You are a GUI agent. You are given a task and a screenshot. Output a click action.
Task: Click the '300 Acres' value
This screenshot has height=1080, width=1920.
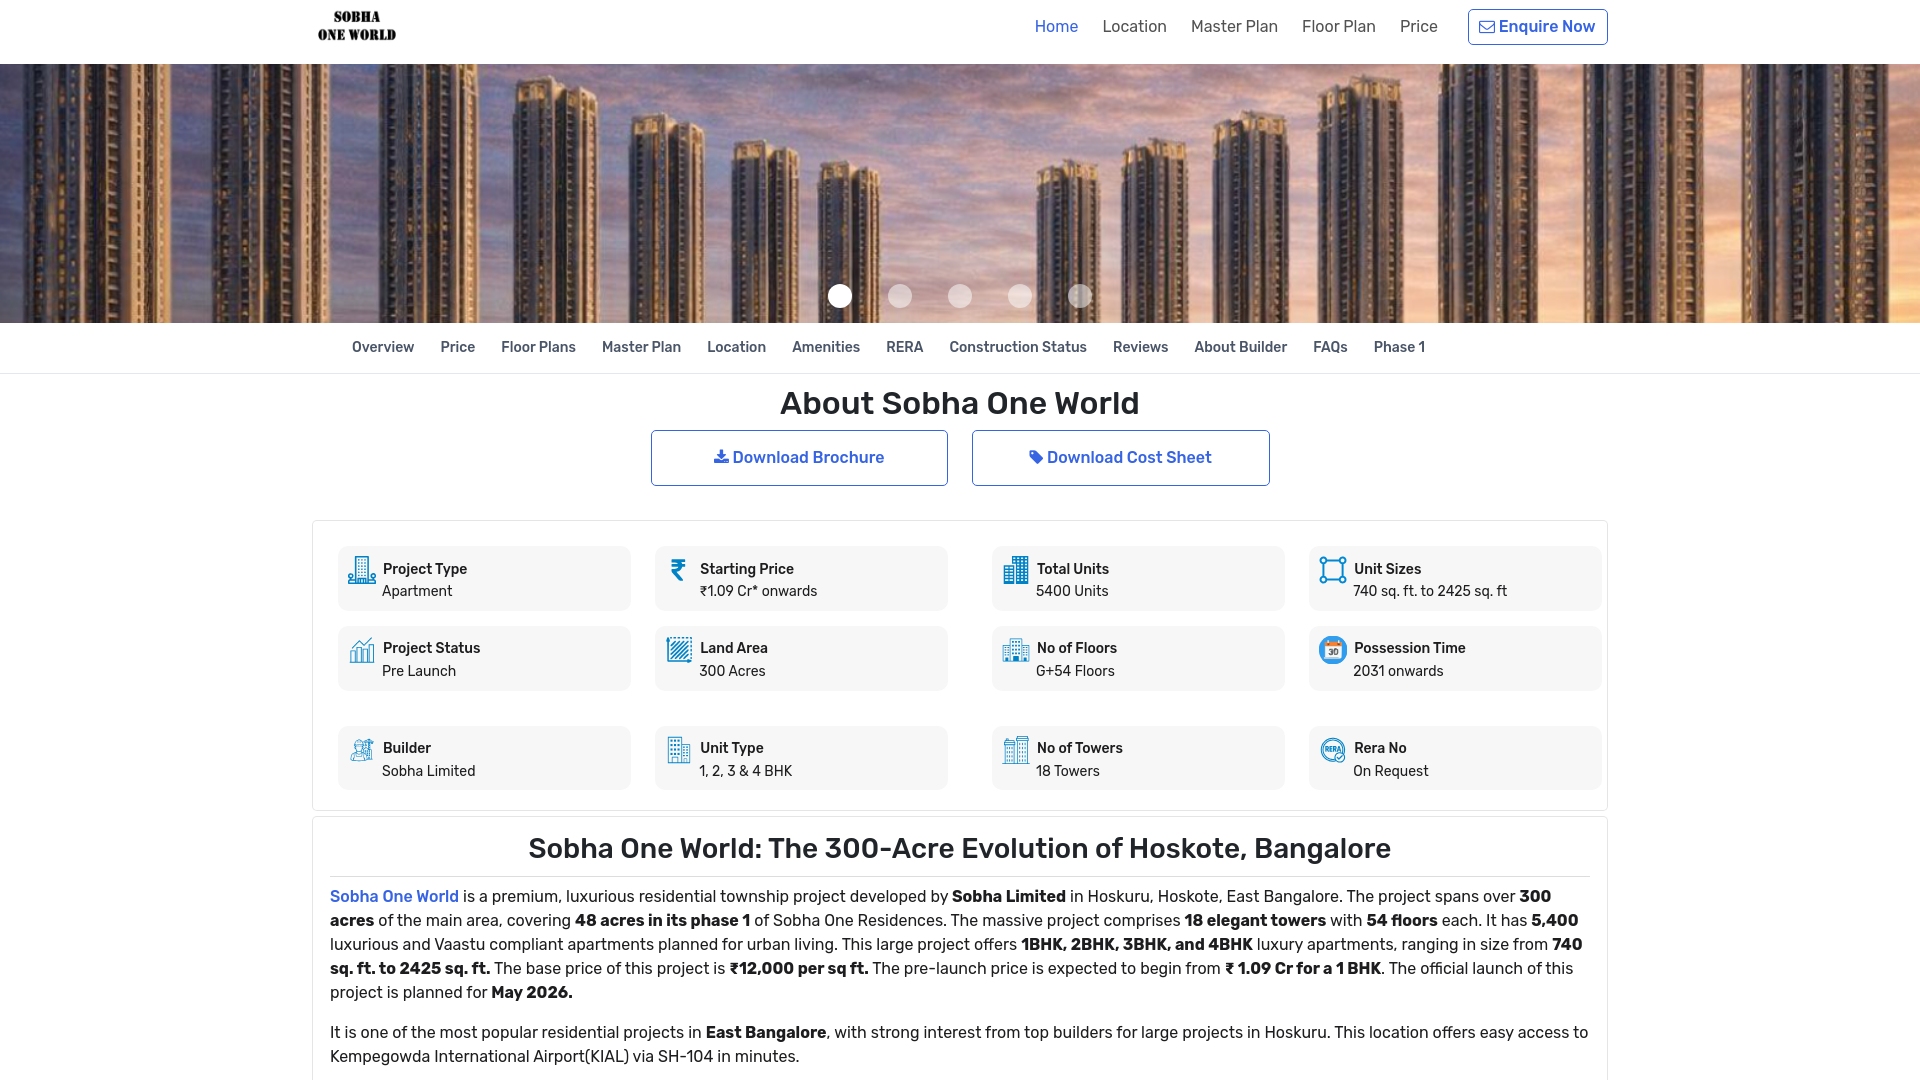[x=732, y=671]
